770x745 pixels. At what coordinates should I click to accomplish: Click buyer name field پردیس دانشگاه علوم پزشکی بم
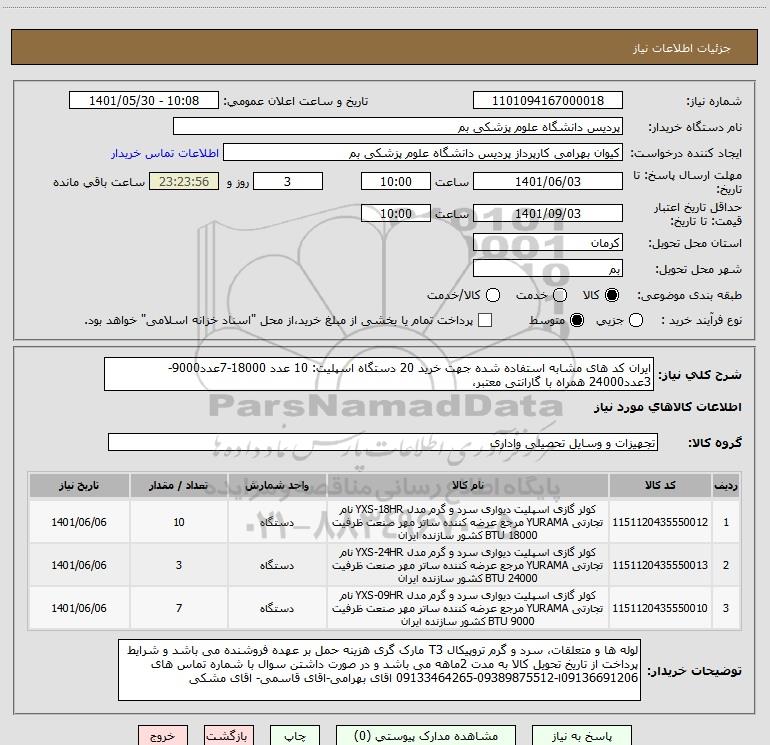point(398,127)
